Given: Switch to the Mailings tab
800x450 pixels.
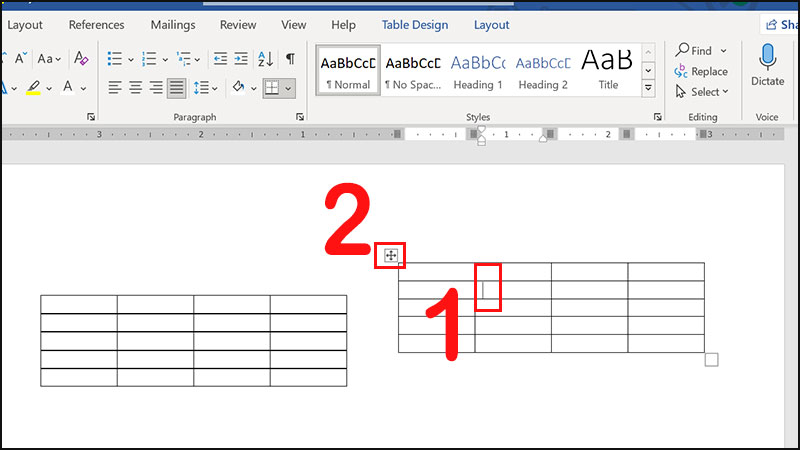Looking at the screenshot, I should [173, 25].
